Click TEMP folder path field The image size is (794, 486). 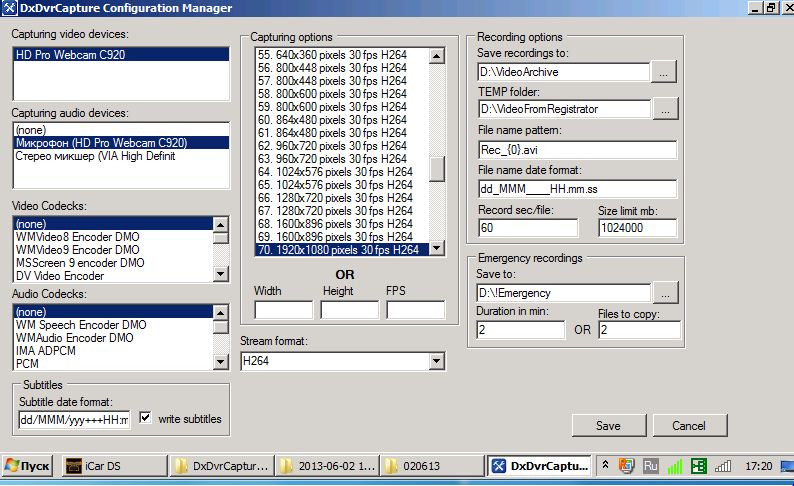click(x=565, y=109)
